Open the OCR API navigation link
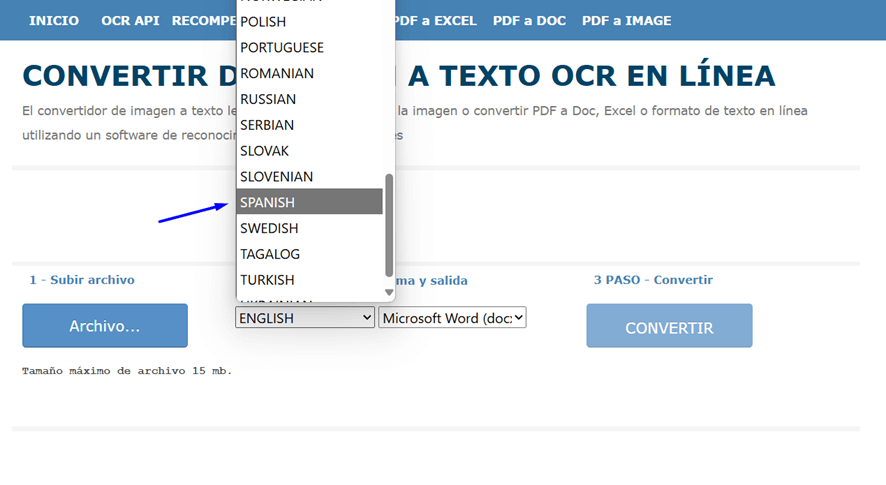The height and width of the screenshot is (485, 886). [x=130, y=21]
